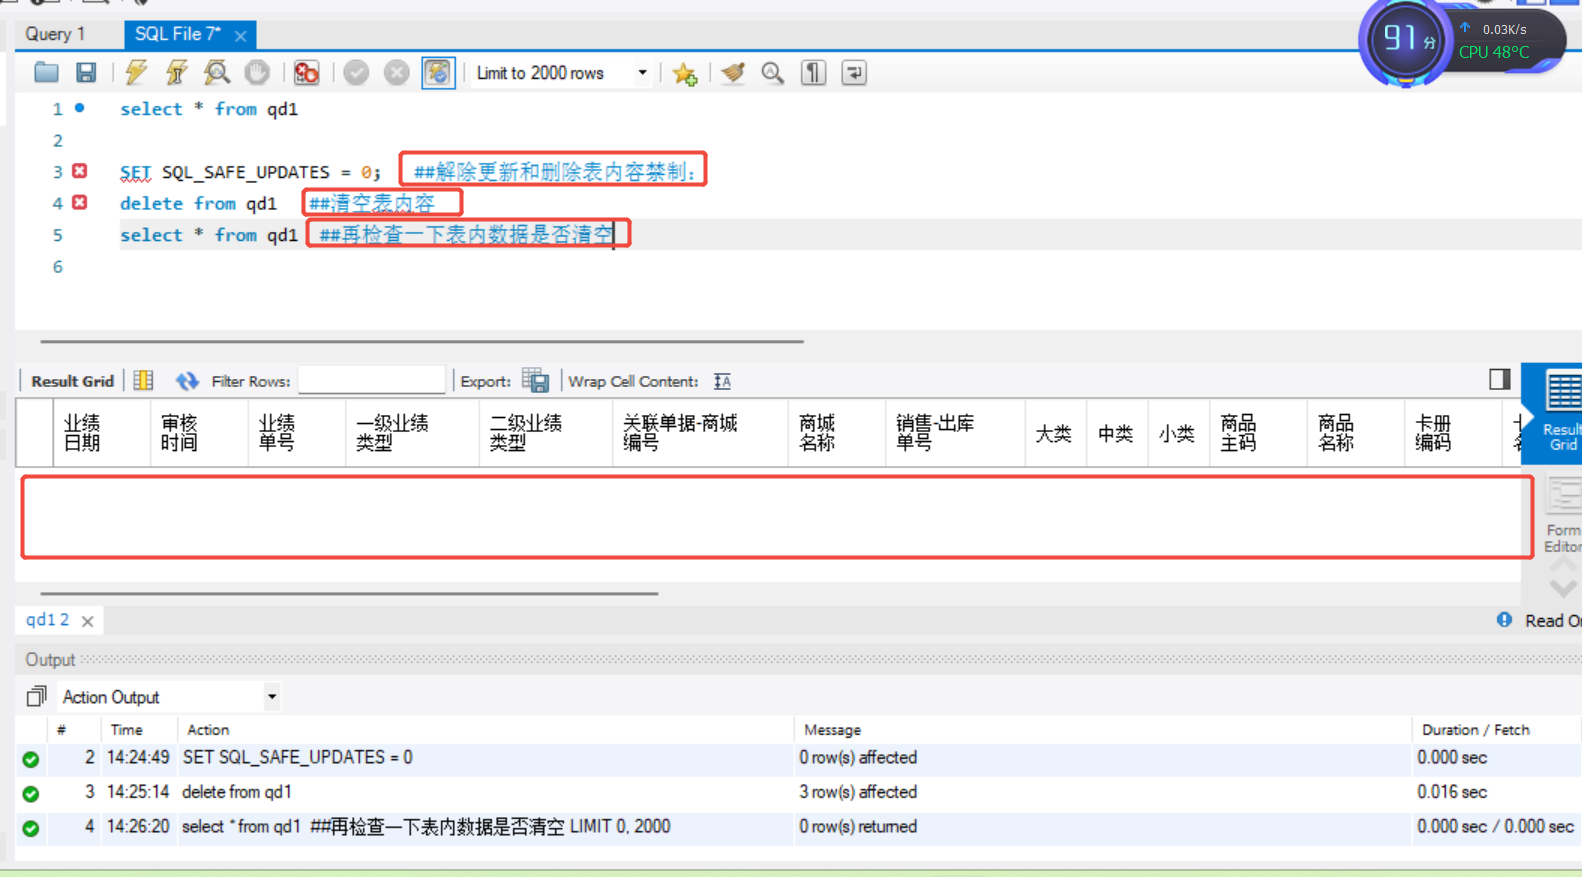Click the 二级业绩类型 column header
The height and width of the screenshot is (877, 1582).
(545, 433)
